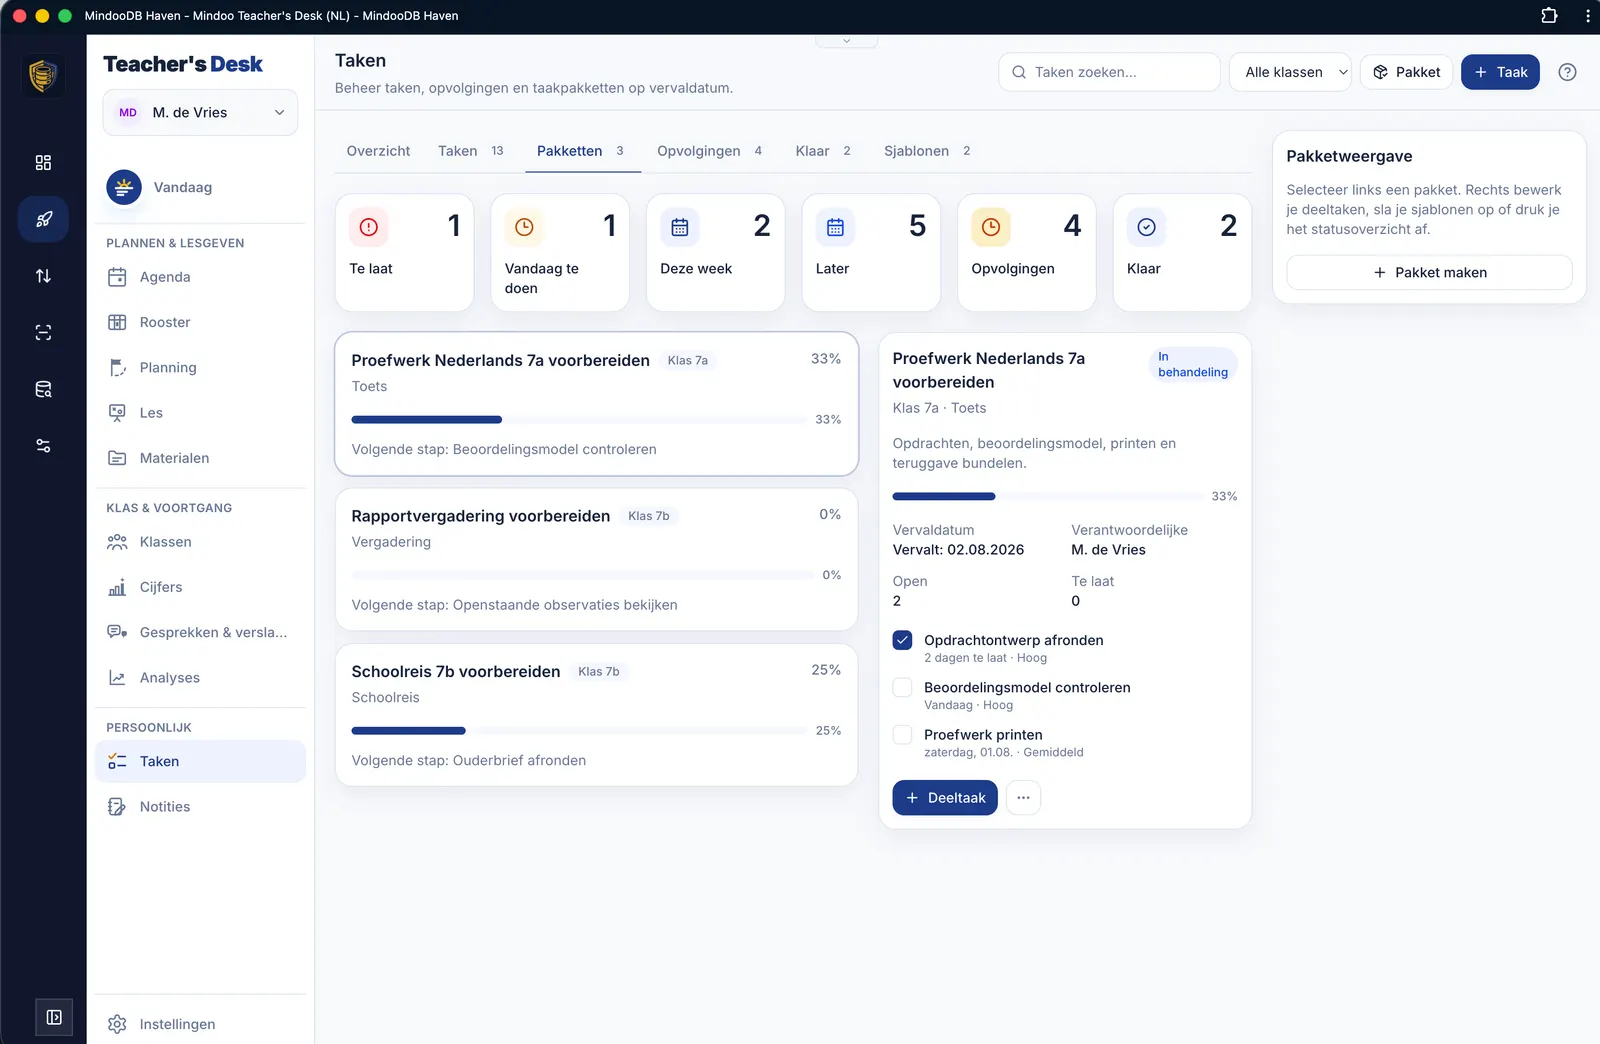The height and width of the screenshot is (1044, 1600).
Task: Click the Pakket maken button
Action: (x=1429, y=273)
